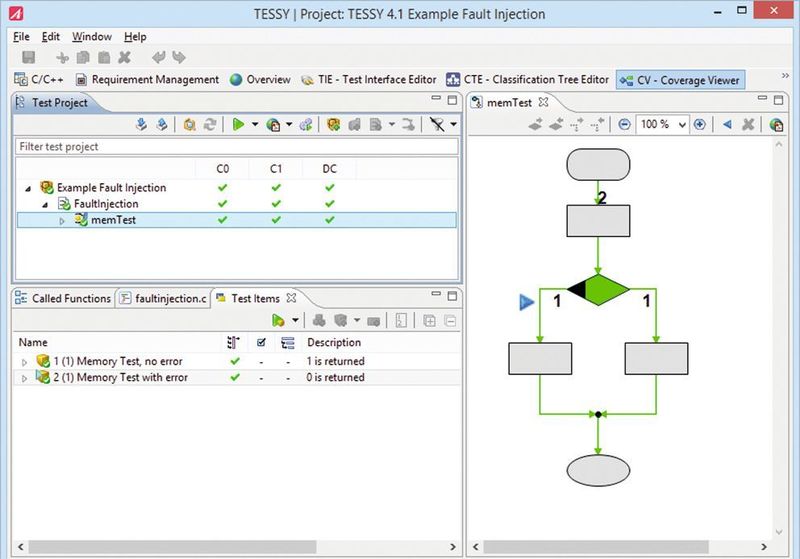Open dropdown arrow next to Test Project run button

pyautogui.click(x=255, y=124)
